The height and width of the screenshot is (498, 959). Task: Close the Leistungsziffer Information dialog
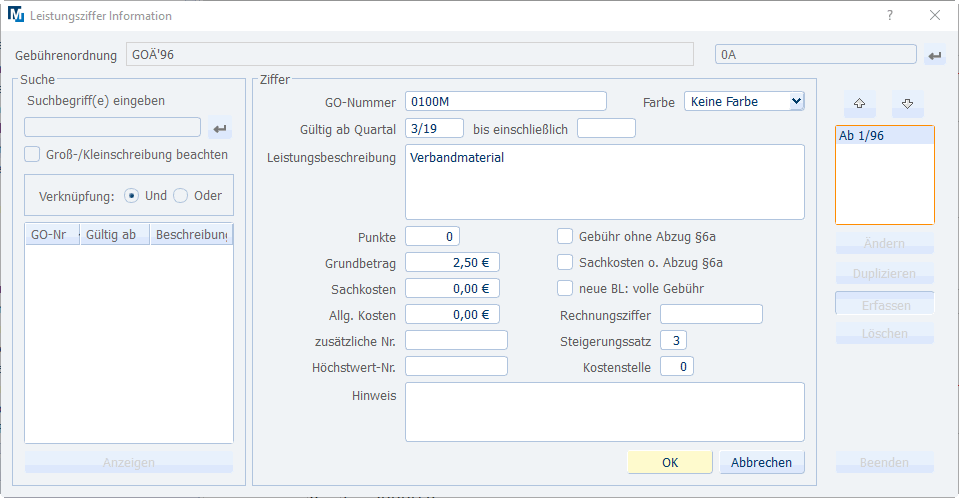[x=935, y=15]
